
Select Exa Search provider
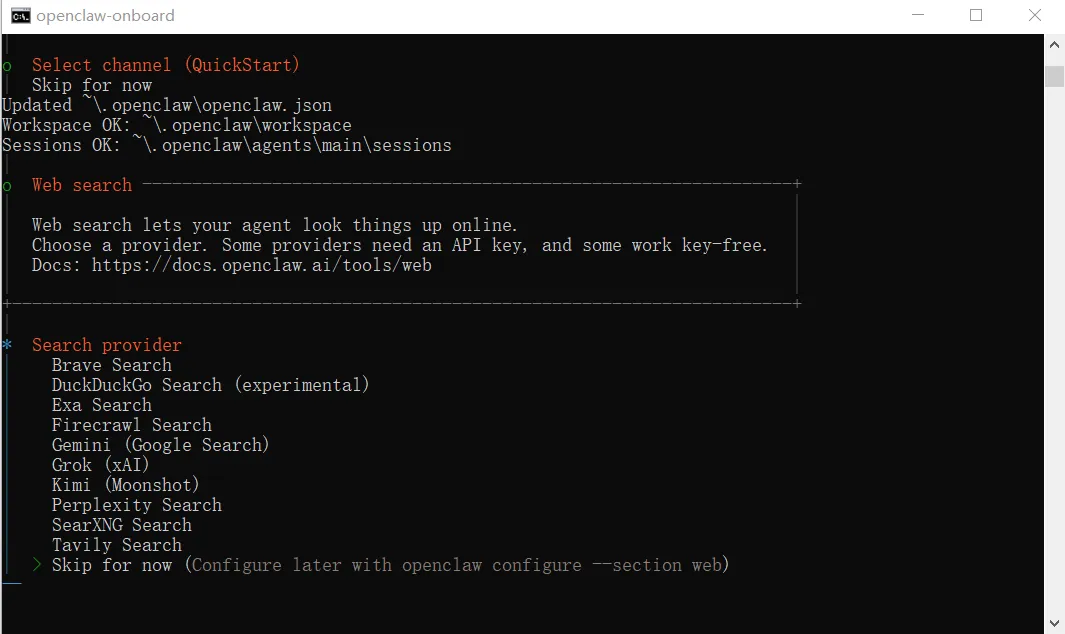coord(101,405)
